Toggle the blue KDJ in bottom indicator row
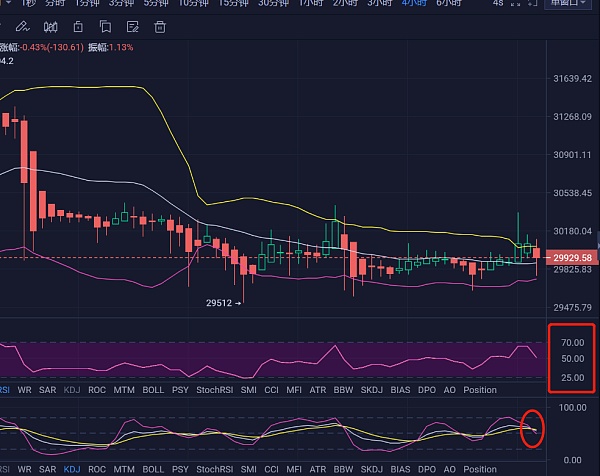 [x=72, y=469]
